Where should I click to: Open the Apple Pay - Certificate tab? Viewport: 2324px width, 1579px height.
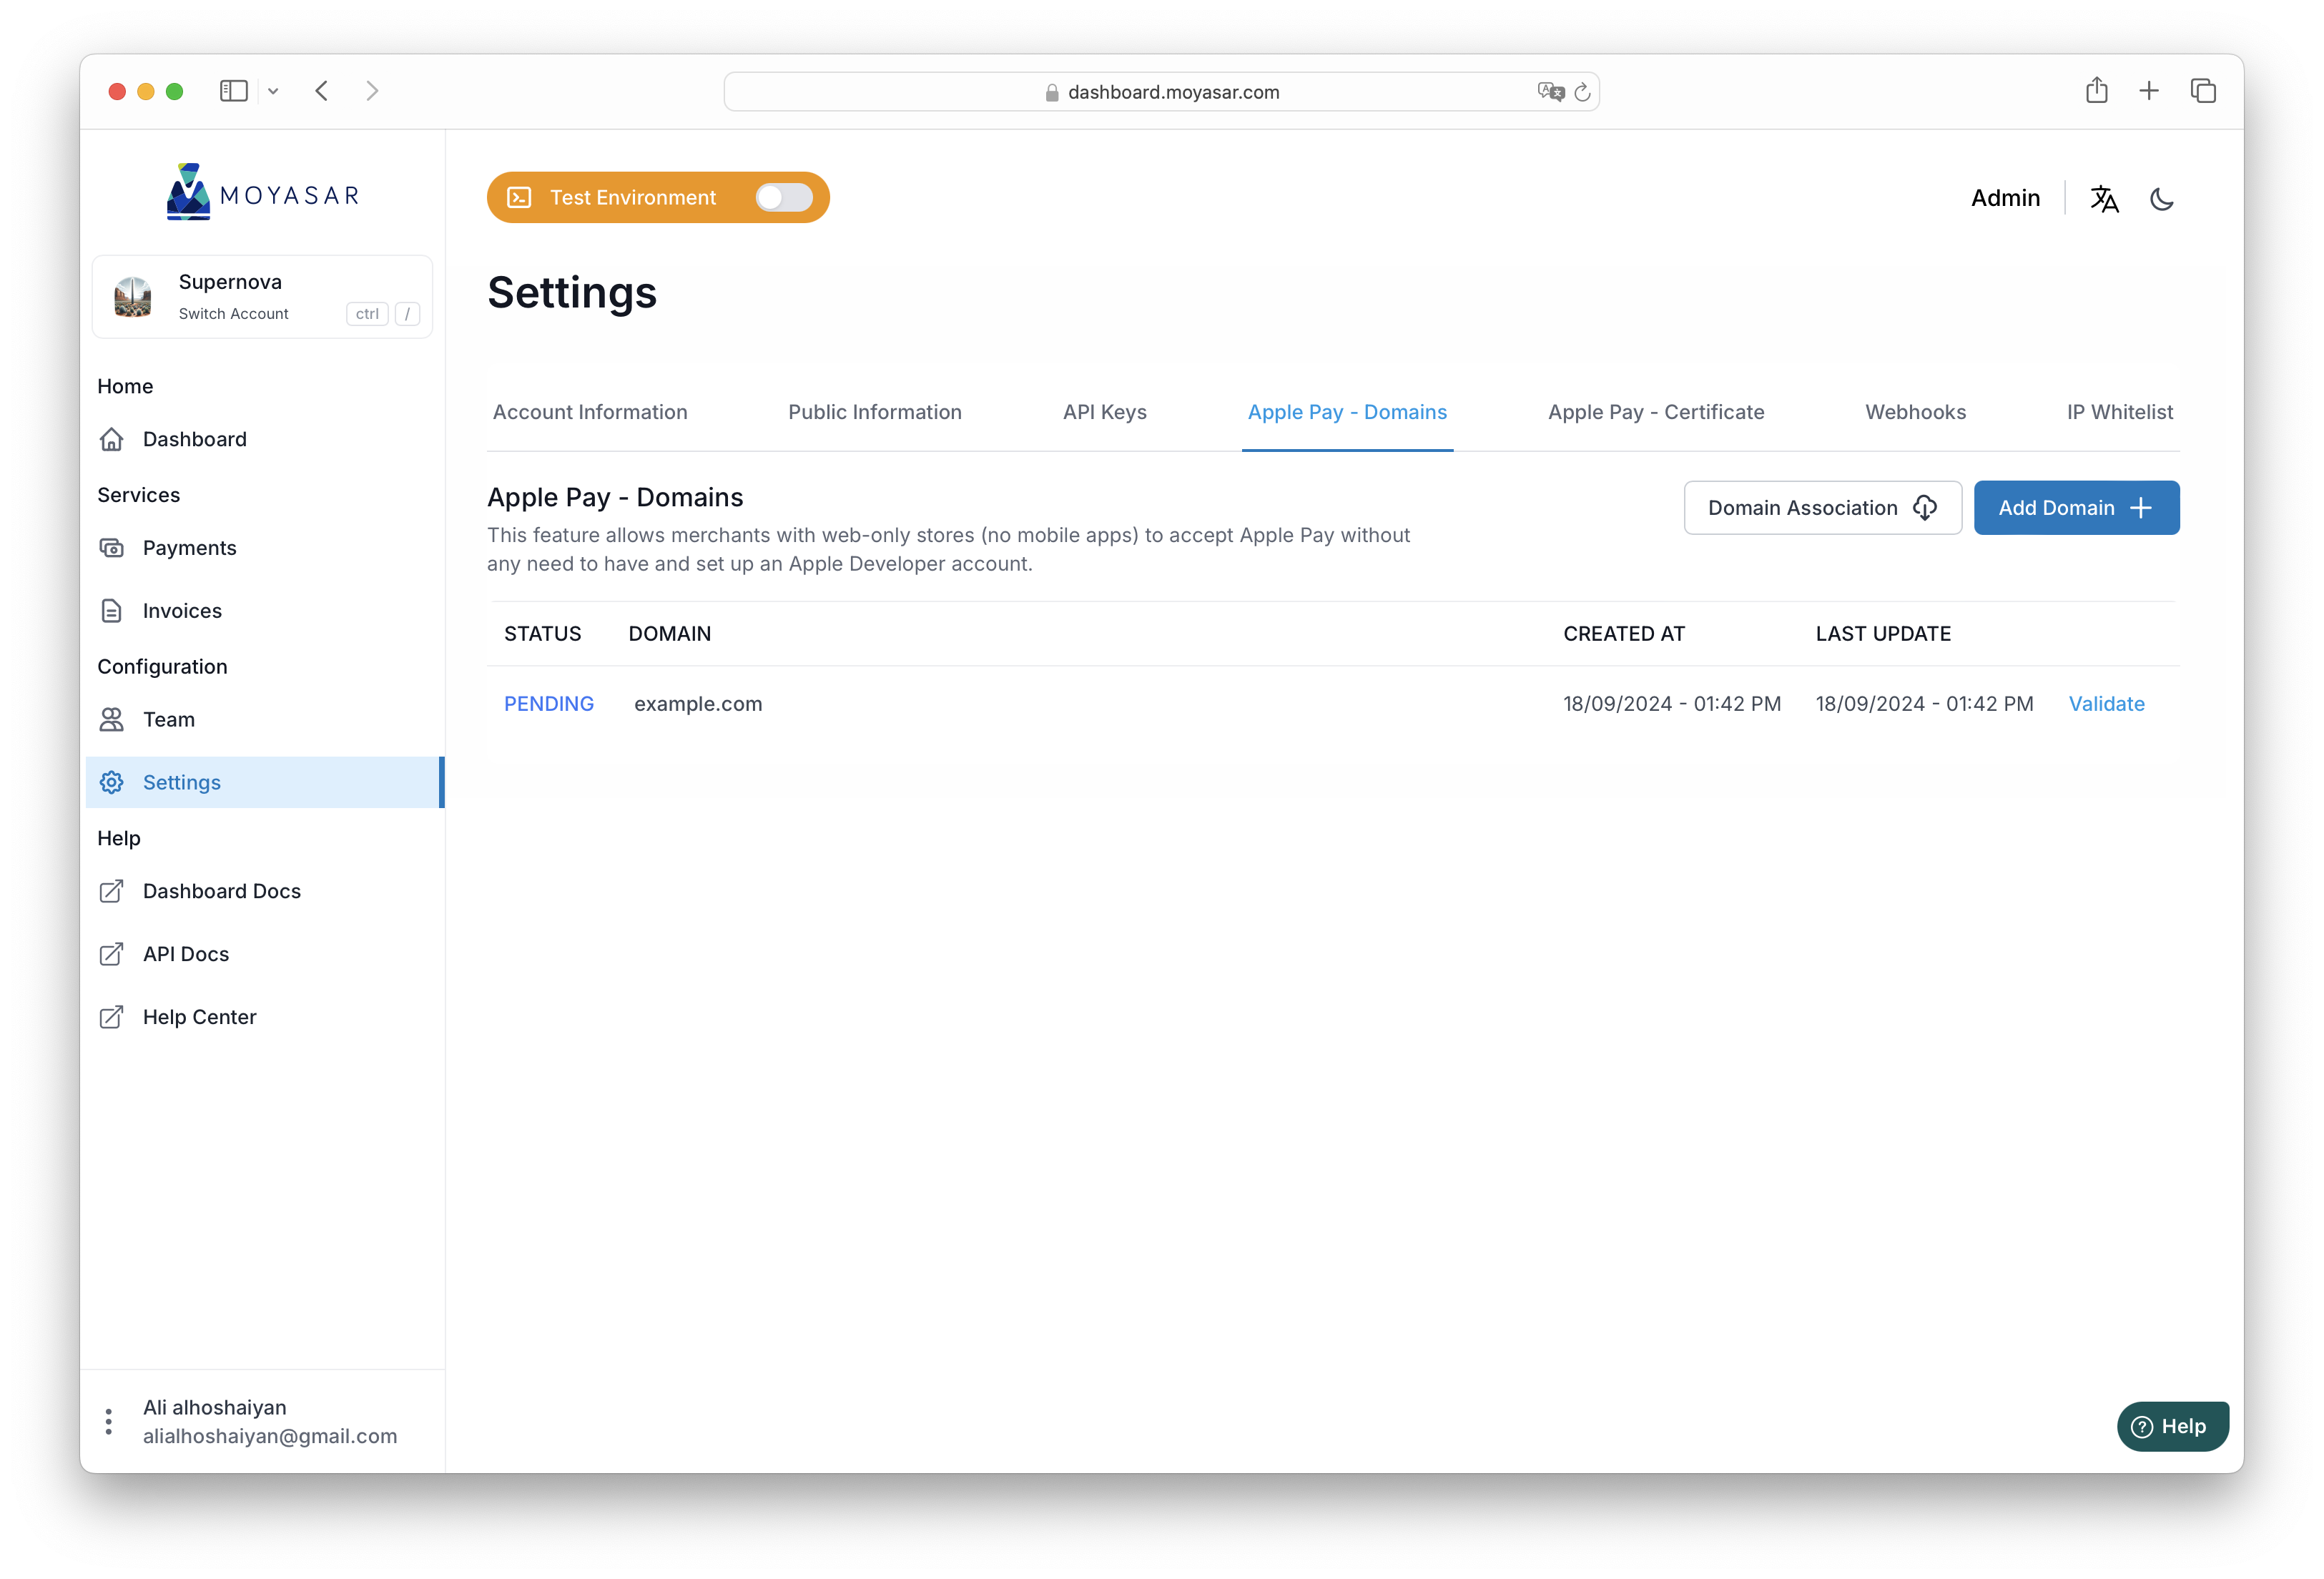(x=1655, y=412)
